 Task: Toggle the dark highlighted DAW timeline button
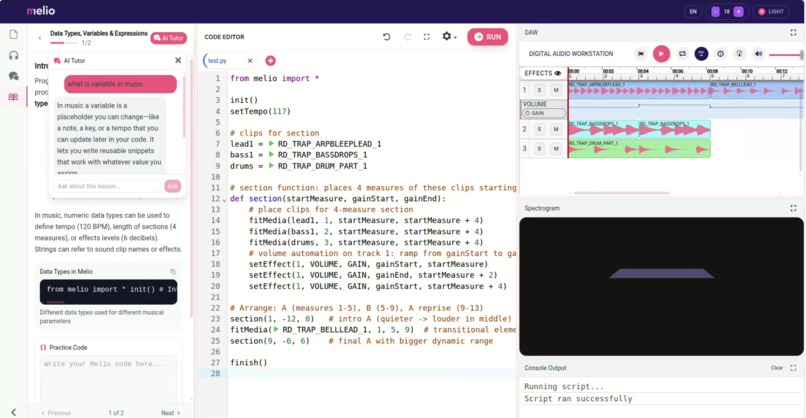coord(701,53)
